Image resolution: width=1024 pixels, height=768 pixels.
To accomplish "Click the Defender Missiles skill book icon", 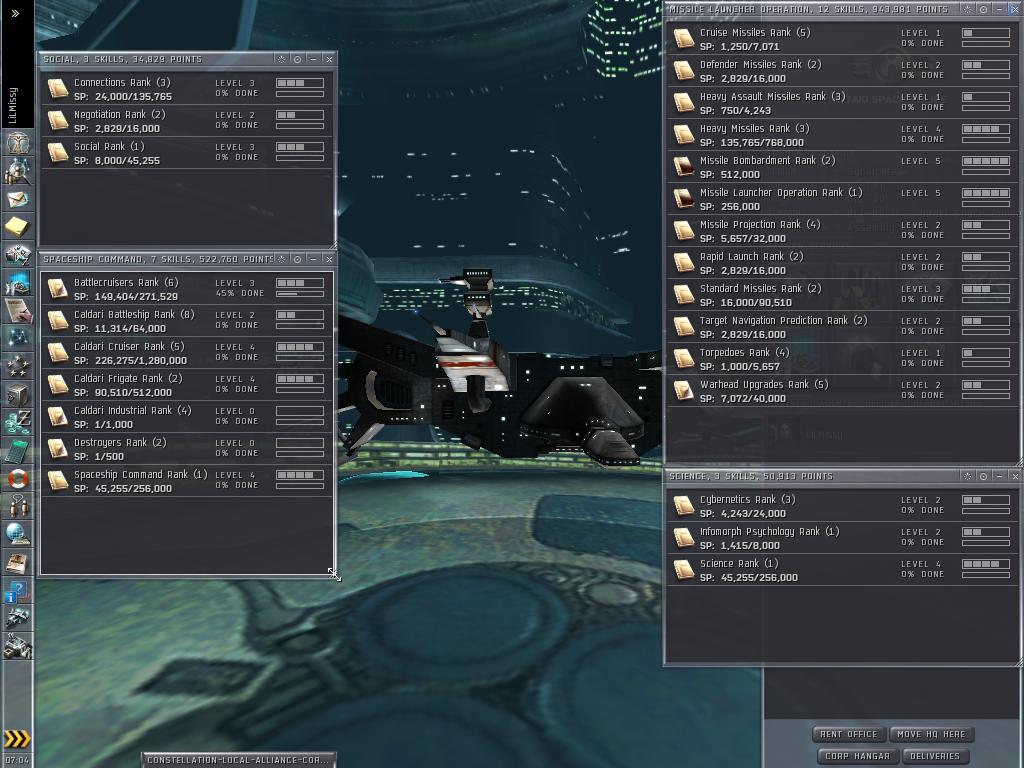I will pos(684,71).
